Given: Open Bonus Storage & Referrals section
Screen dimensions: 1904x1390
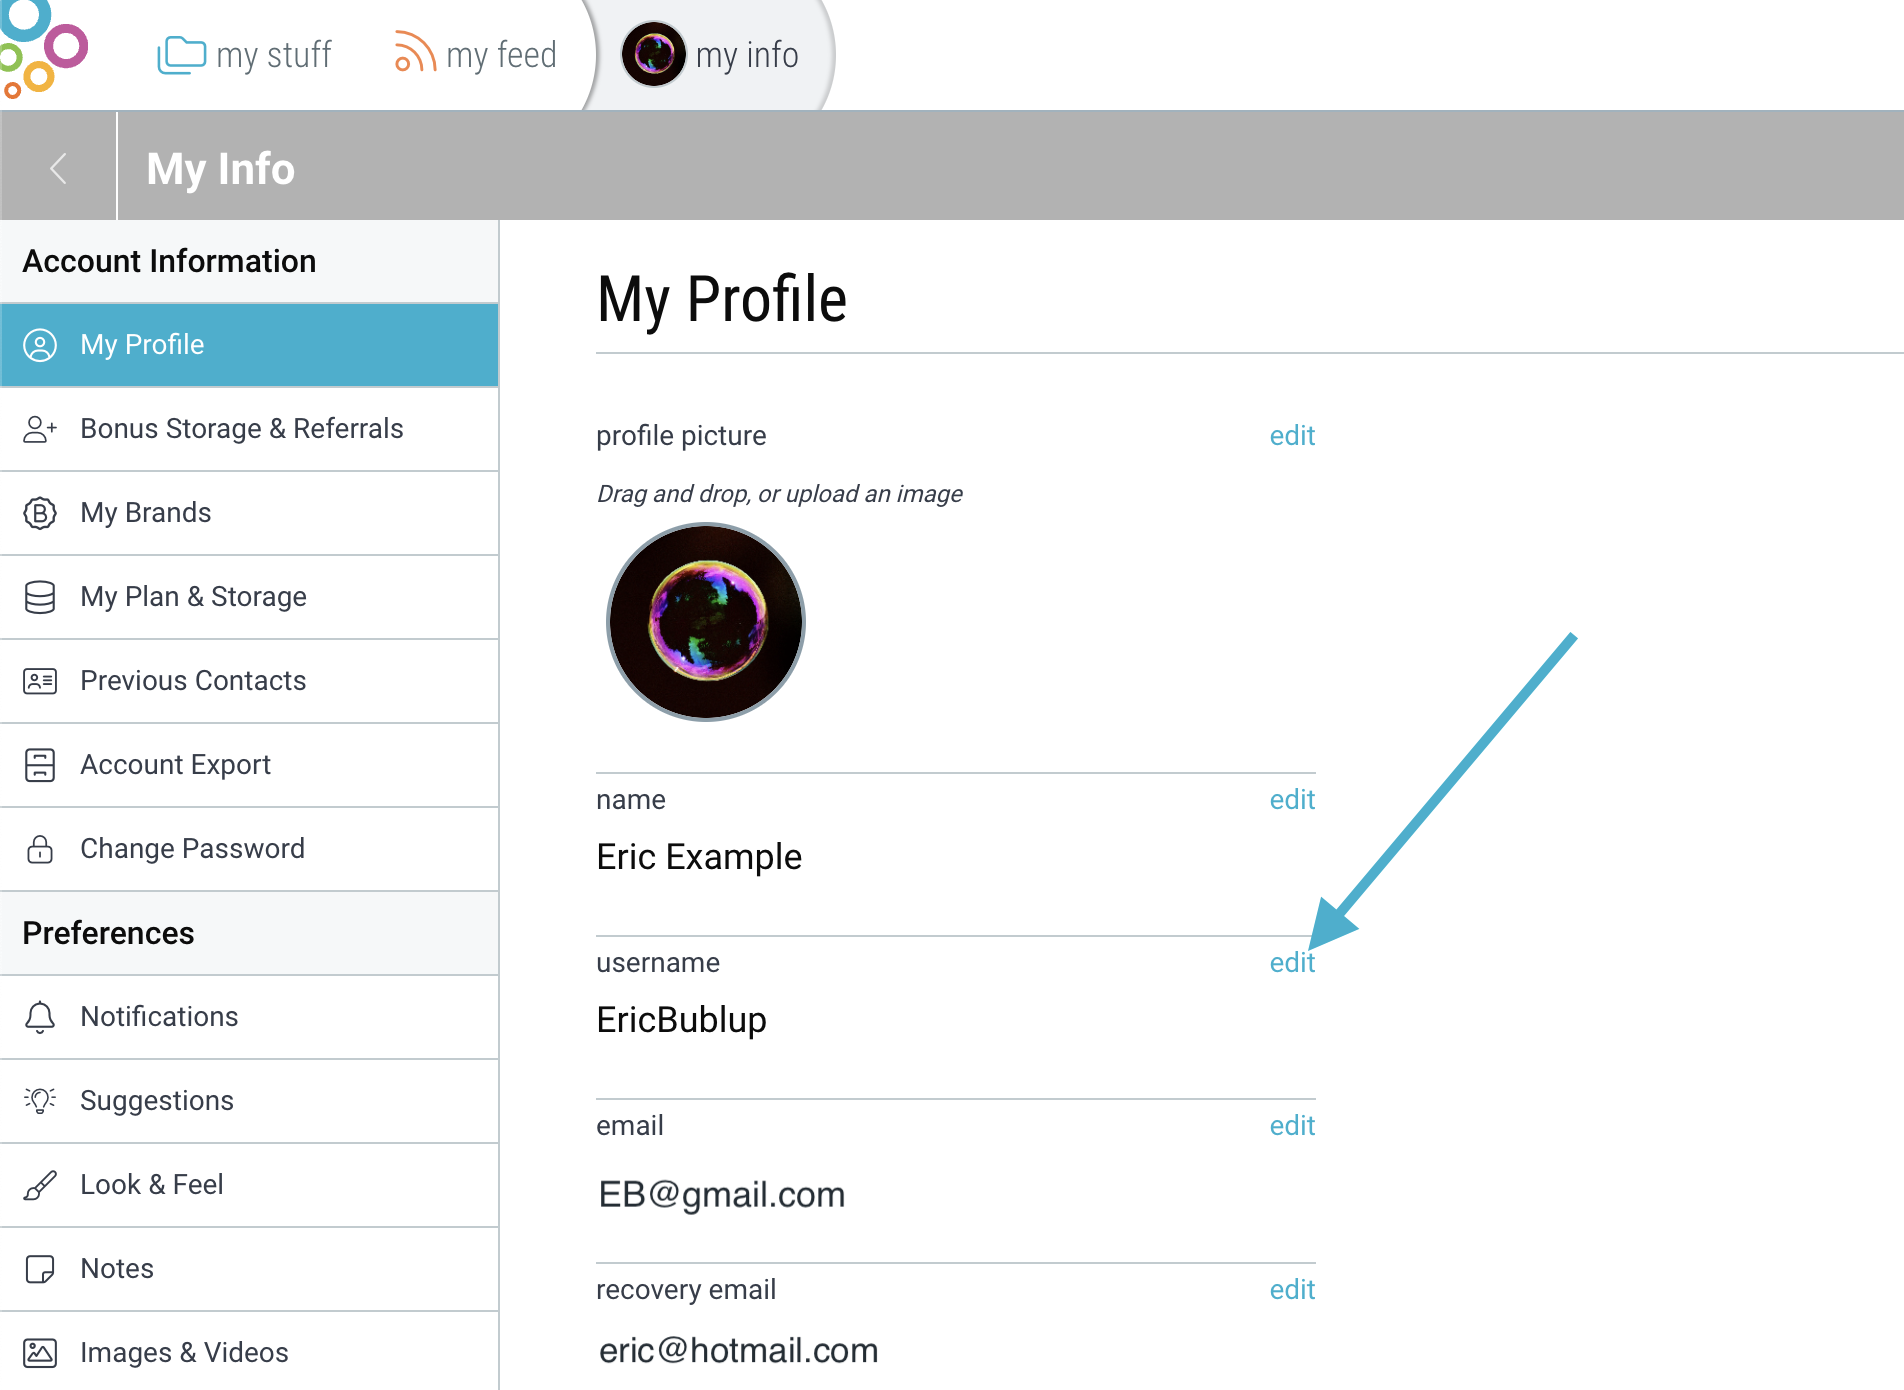Looking at the screenshot, I should click(249, 429).
